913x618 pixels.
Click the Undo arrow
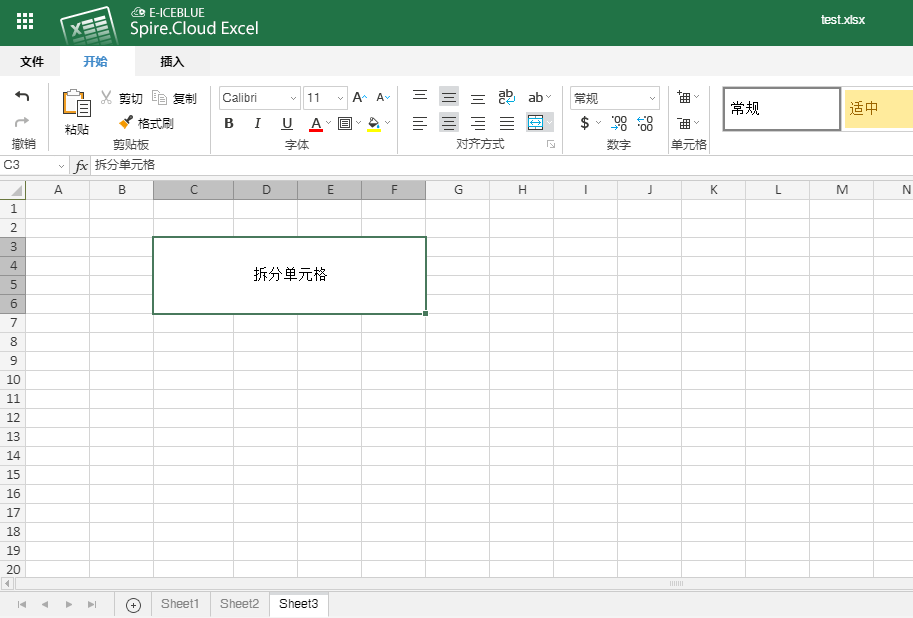pos(22,93)
